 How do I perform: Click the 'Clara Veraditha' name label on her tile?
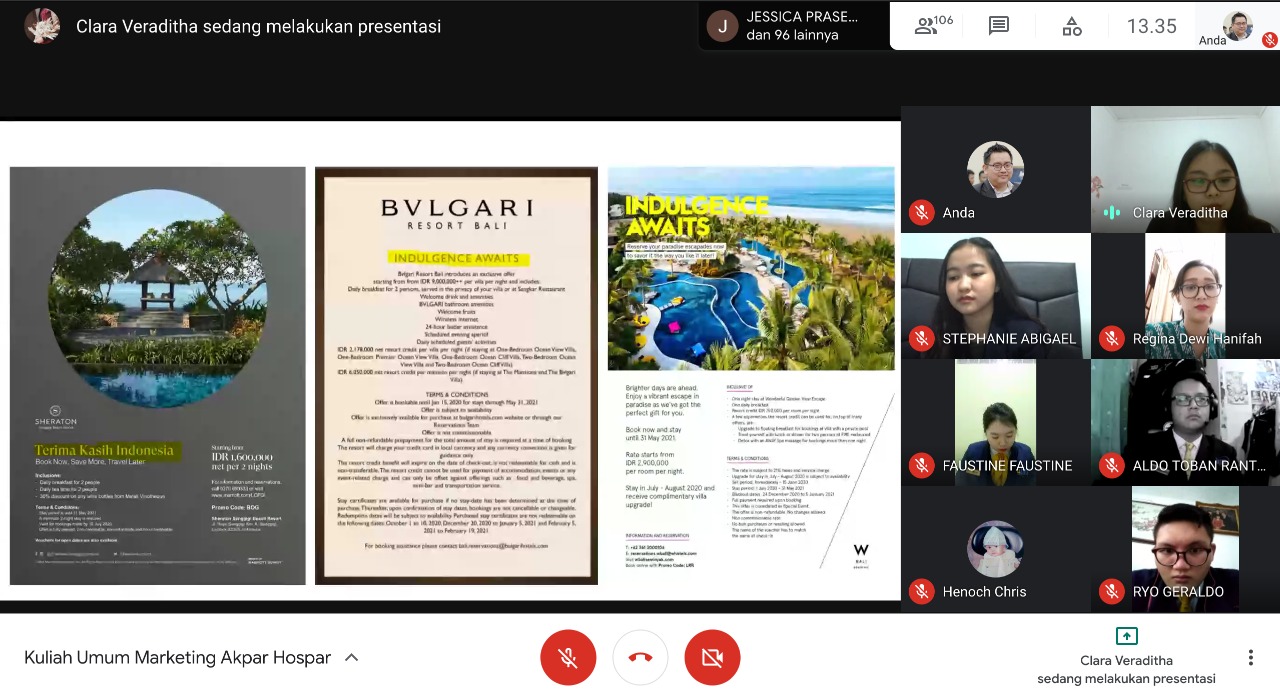tap(1180, 213)
